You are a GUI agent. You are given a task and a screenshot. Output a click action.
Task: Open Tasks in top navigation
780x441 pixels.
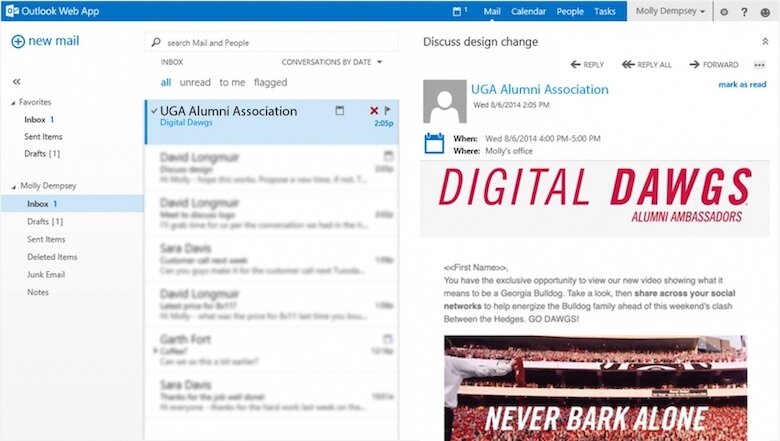[604, 11]
